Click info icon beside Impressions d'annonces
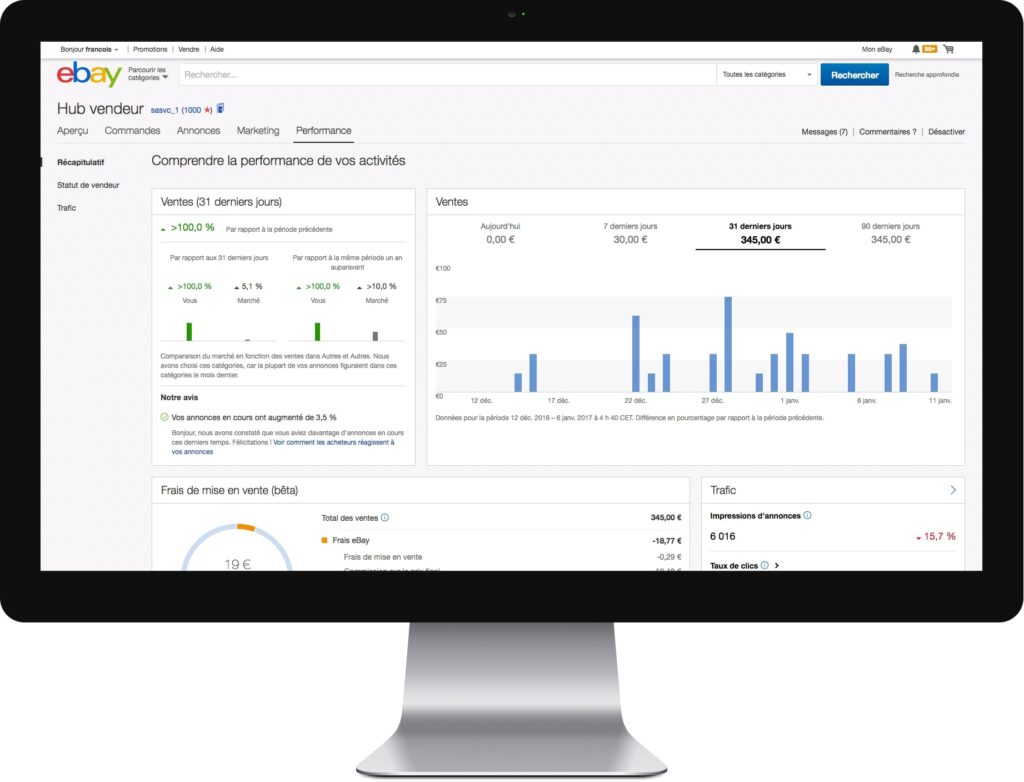Viewport: 1024px width, 782px height. (807, 516)
